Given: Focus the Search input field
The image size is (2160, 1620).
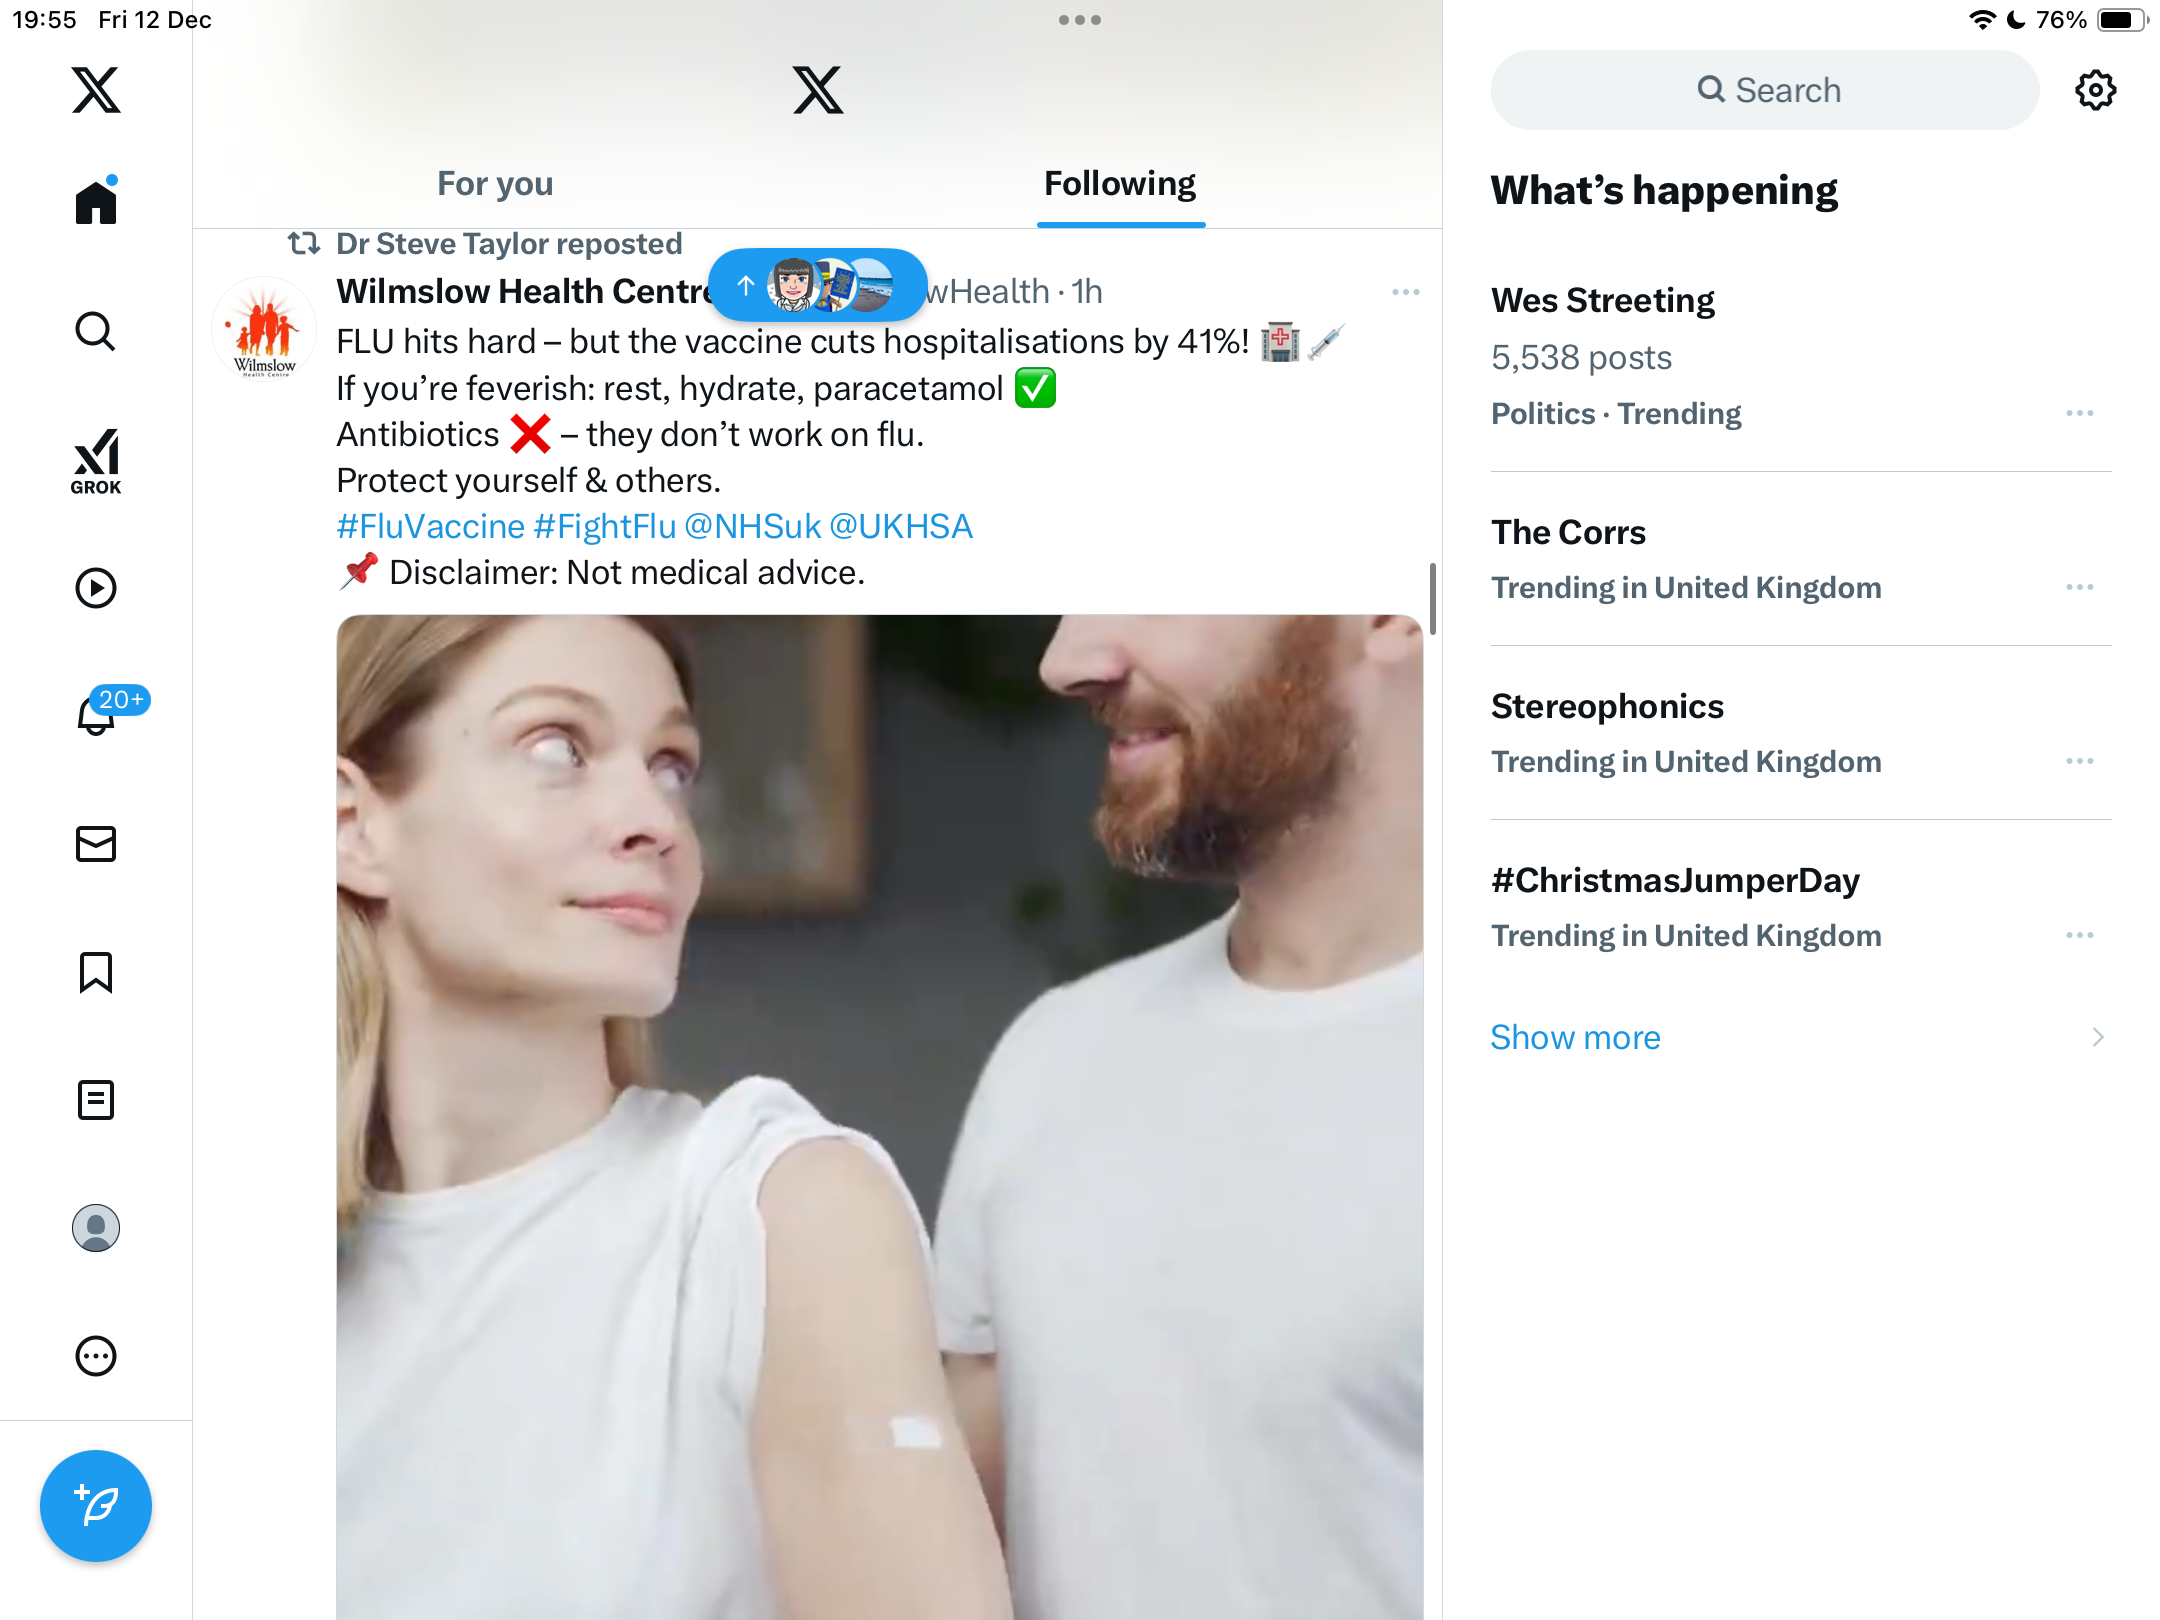Looking at the screenshot, I should pos(1765,90).
